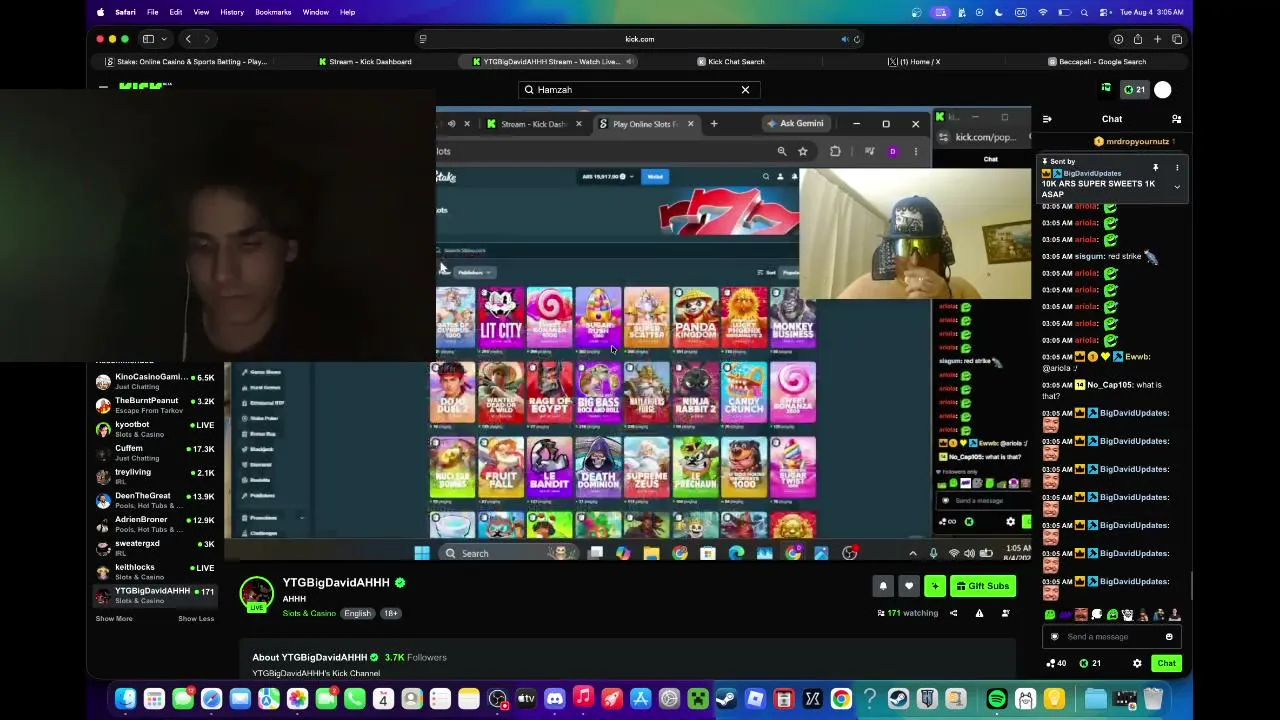Unpin the pinned chat message
The height and width of the screenshot is (720, 1280).
(1155, 168)
